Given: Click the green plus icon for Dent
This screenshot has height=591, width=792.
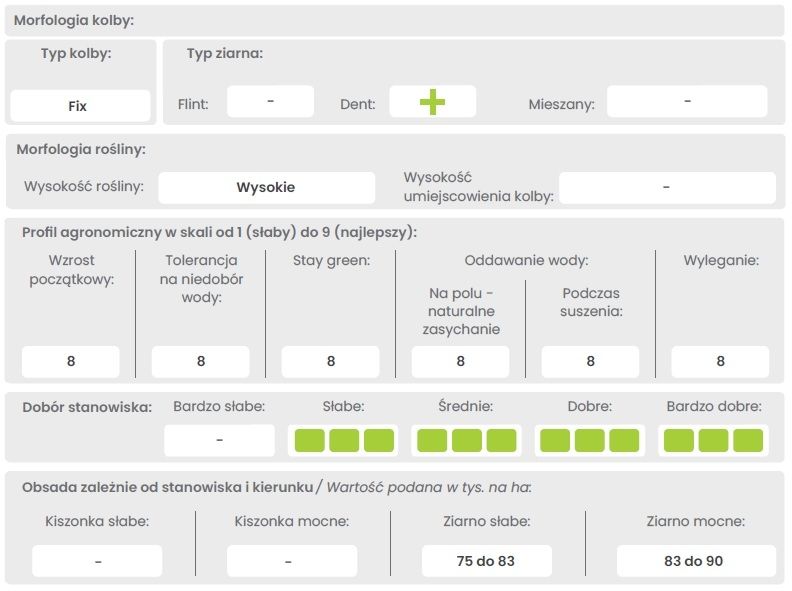Looking at the screenshot, I should 432,102.
